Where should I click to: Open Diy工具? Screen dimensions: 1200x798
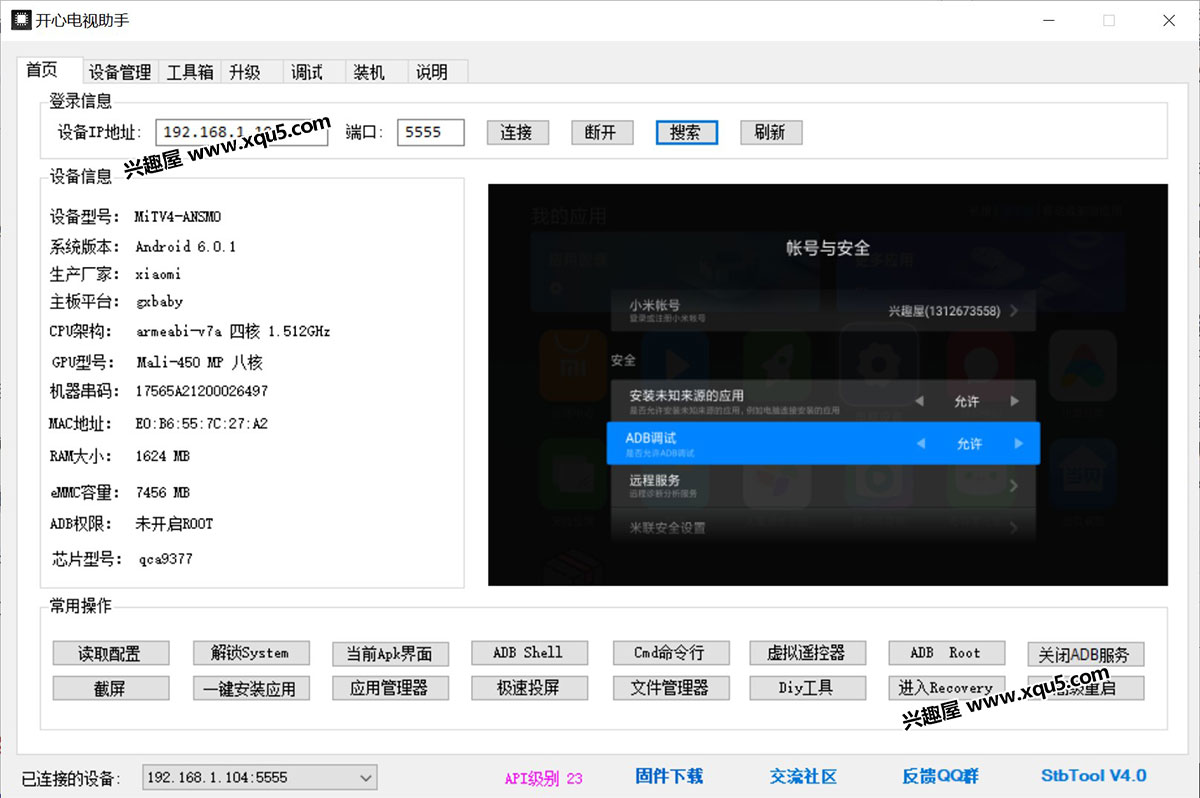click(807, 688)
